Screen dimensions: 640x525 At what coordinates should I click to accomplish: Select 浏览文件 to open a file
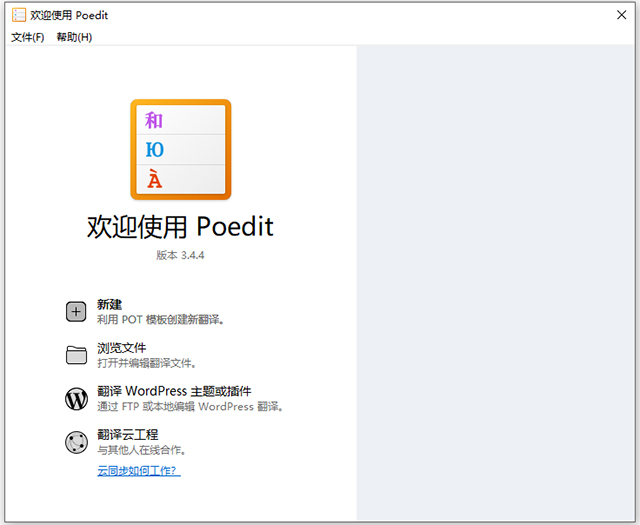[122, 348]
